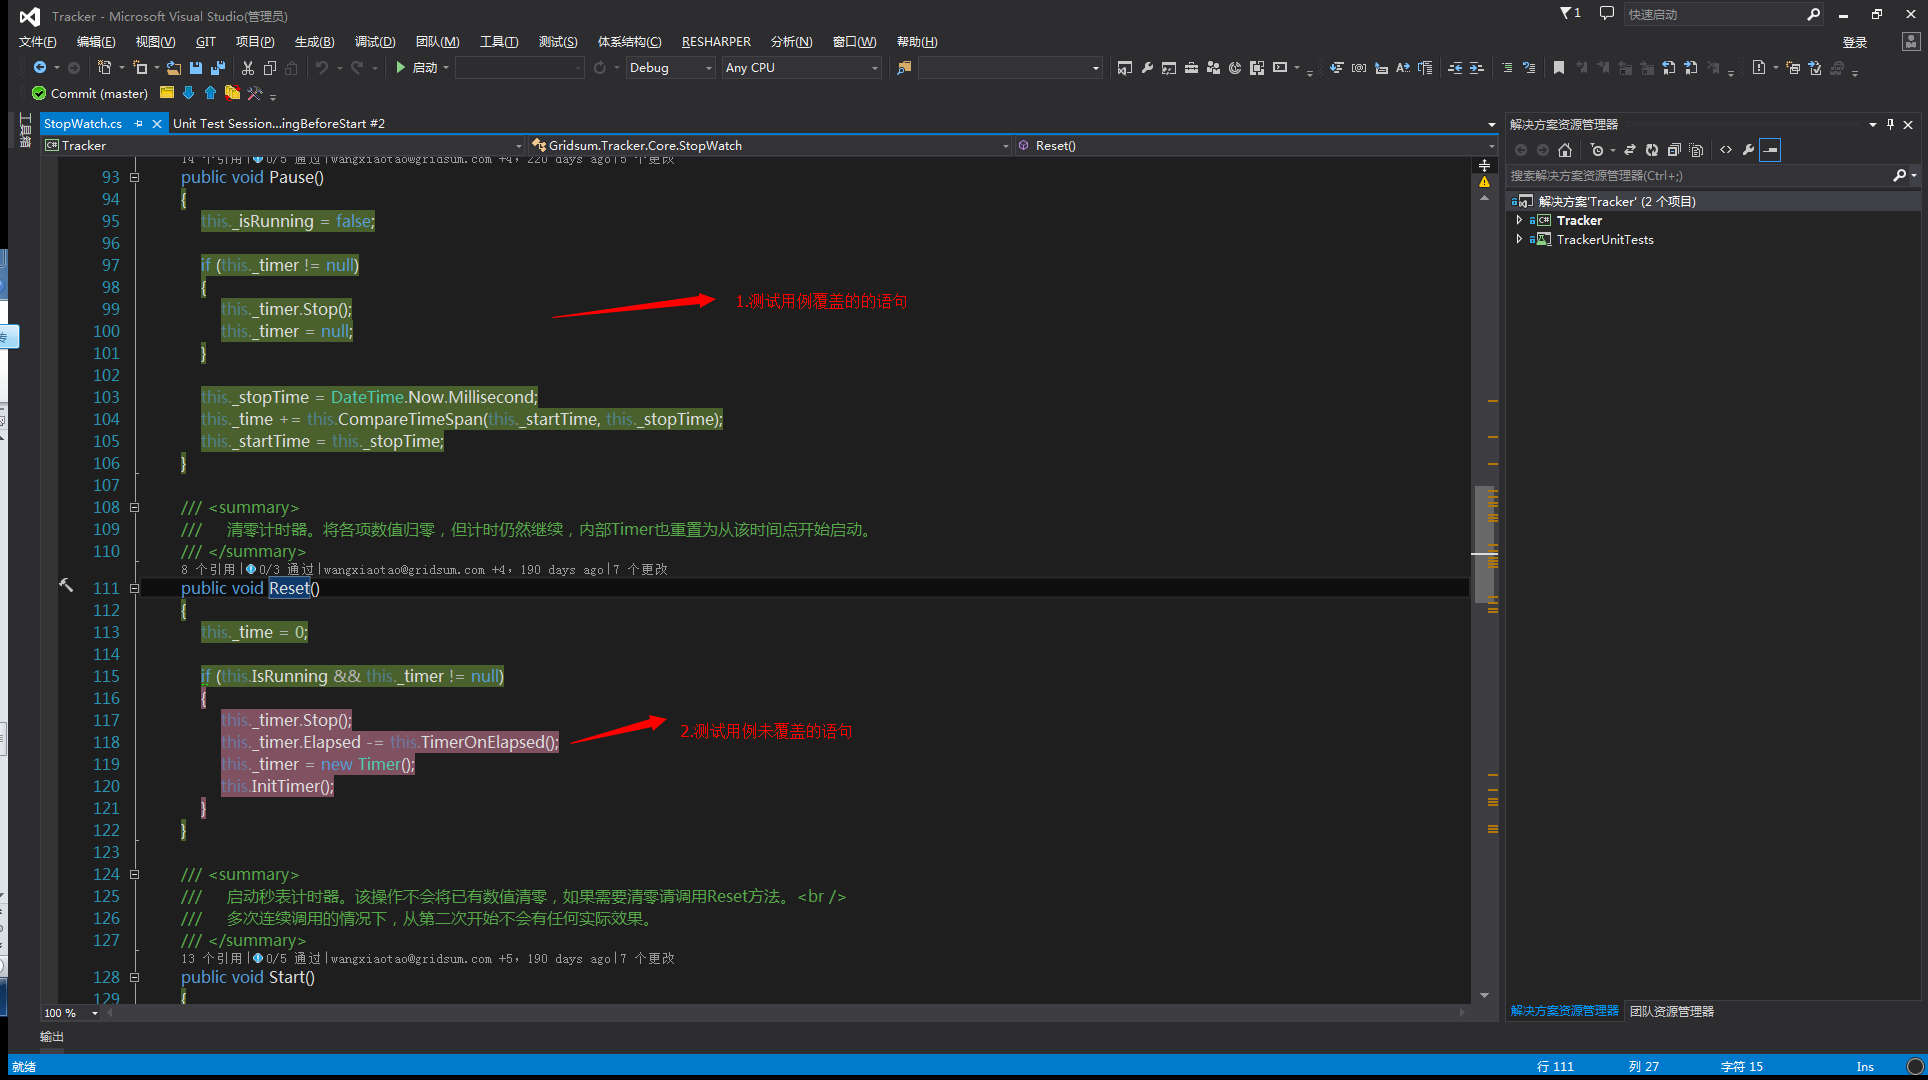Click the toolbox icon in toolbar

tap(1191, 68)
